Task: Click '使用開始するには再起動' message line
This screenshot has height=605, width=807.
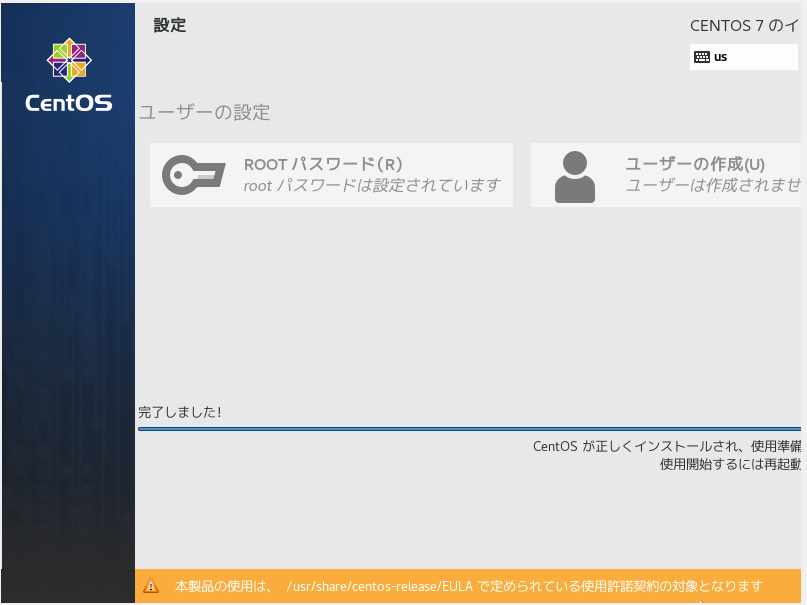Action: (x=730, y=464)
